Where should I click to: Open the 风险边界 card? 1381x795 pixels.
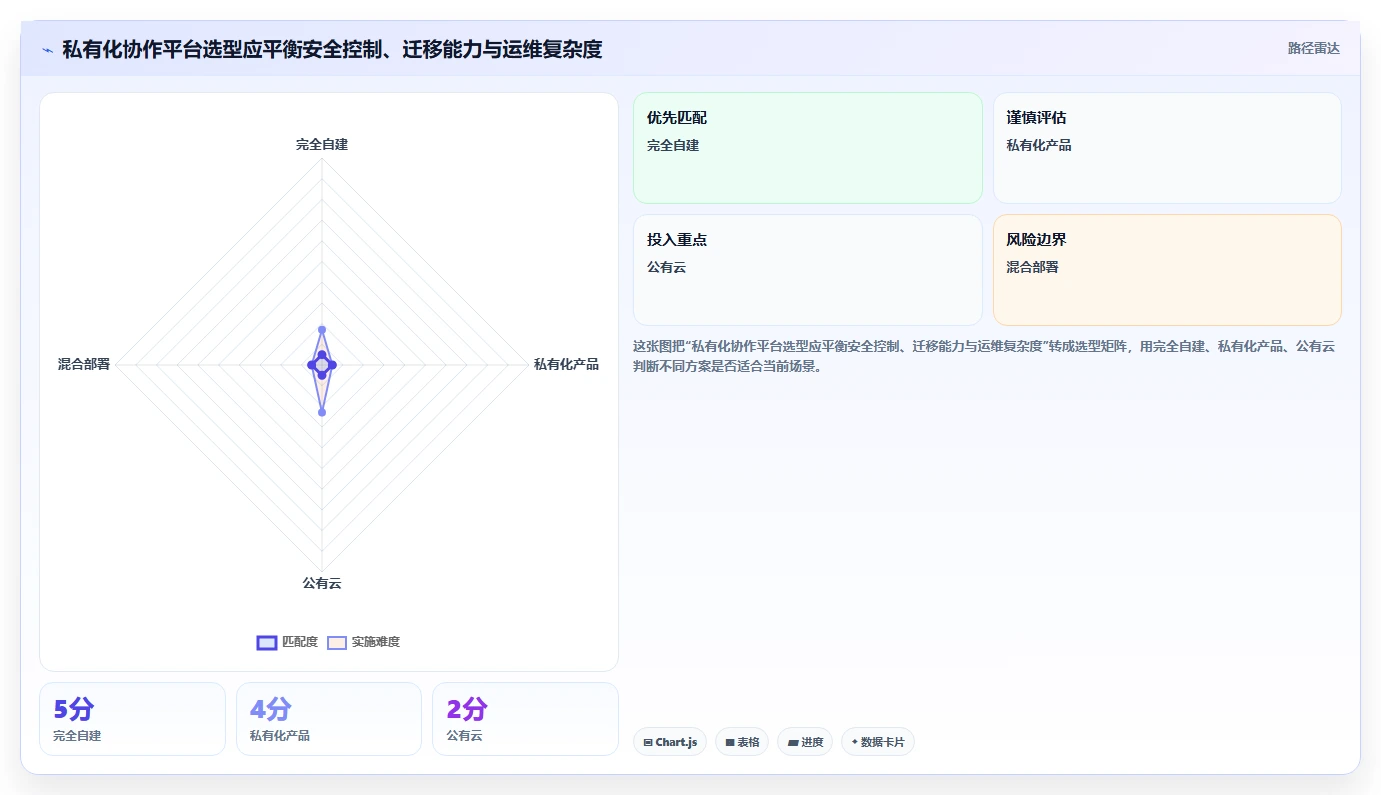point(1167,270)
